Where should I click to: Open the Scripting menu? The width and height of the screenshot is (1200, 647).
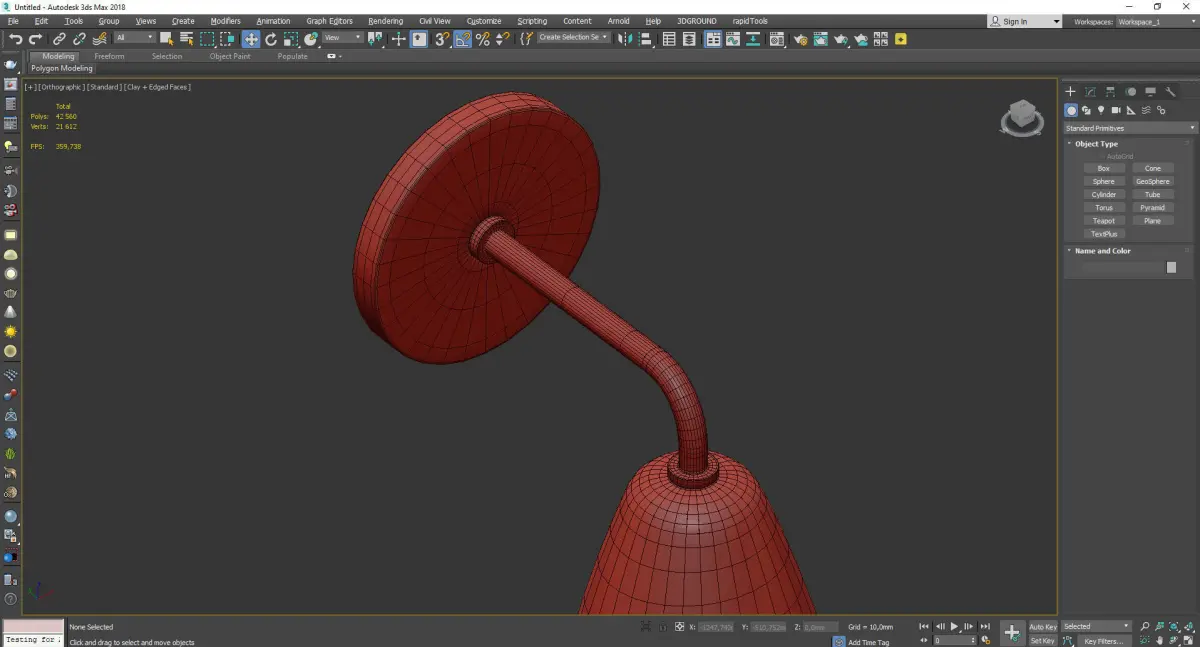point(532,21)
